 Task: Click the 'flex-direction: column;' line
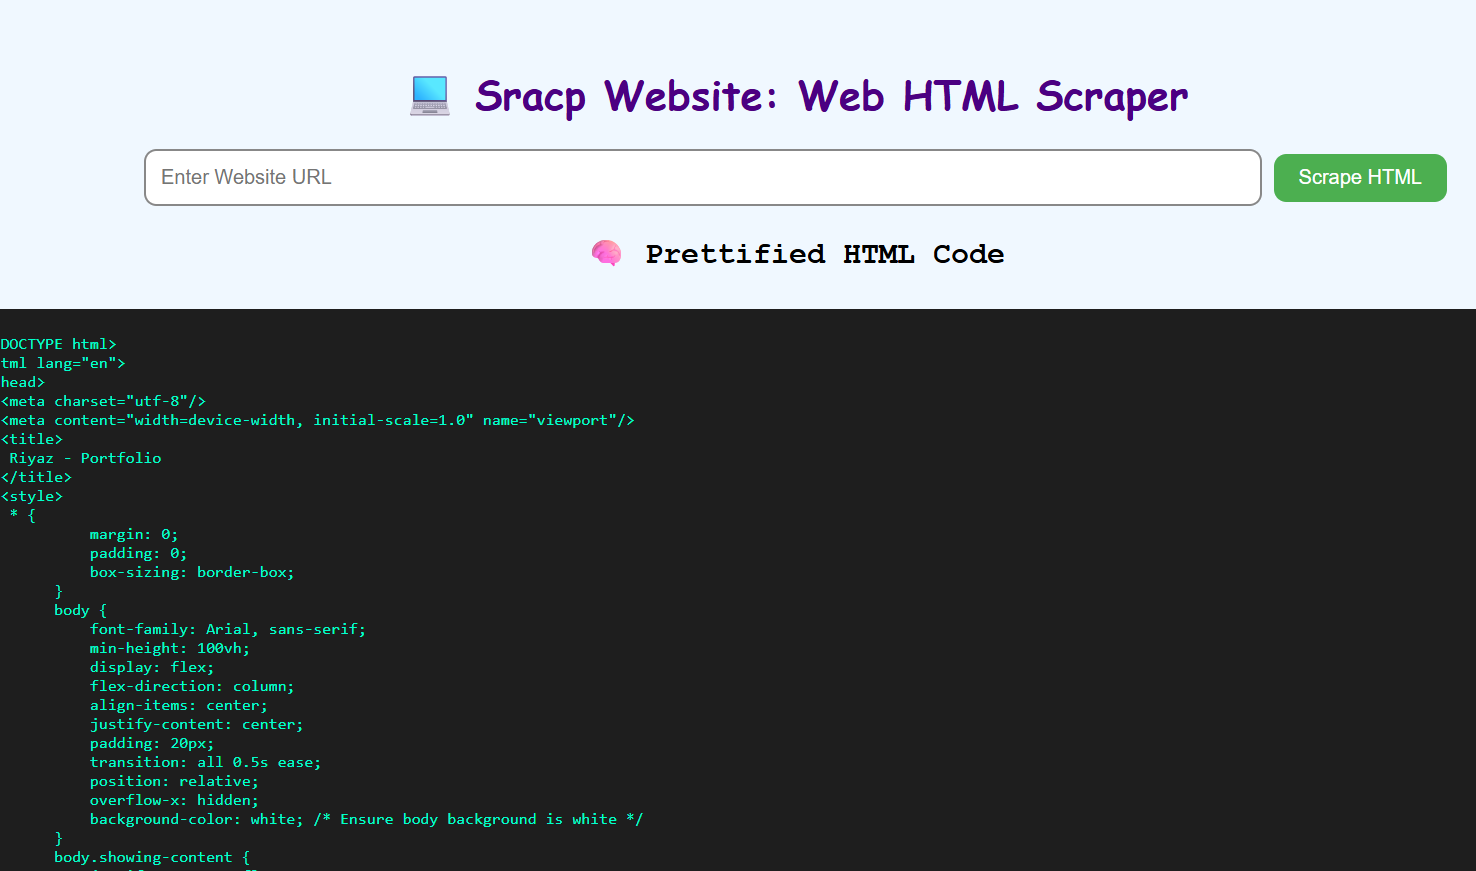[x=192, y=686]
